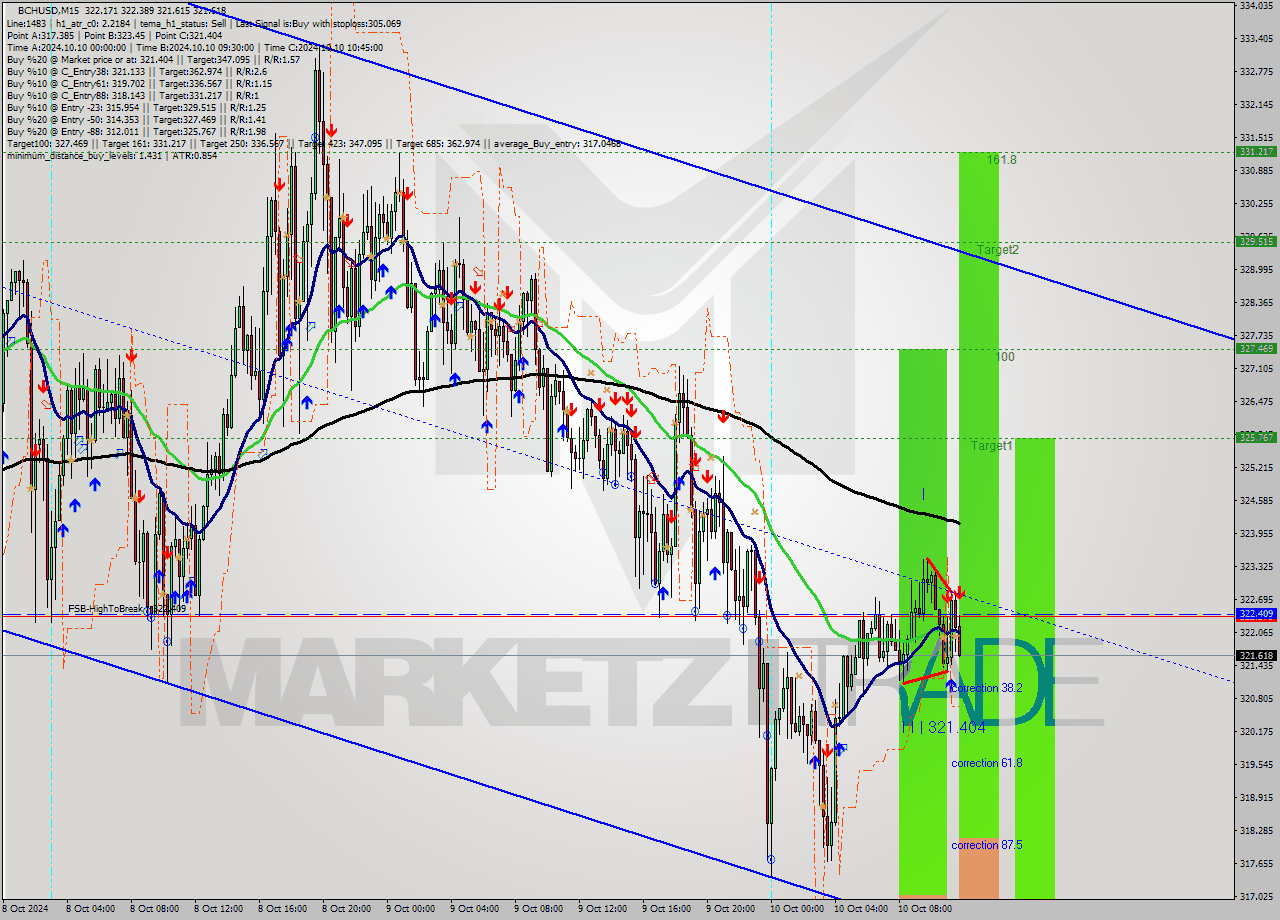Image resolution: width=1280 pixels, height=920 pixels.
Task: Click the '10 Oct 08:00' time axis label
Action: (924, 909)
